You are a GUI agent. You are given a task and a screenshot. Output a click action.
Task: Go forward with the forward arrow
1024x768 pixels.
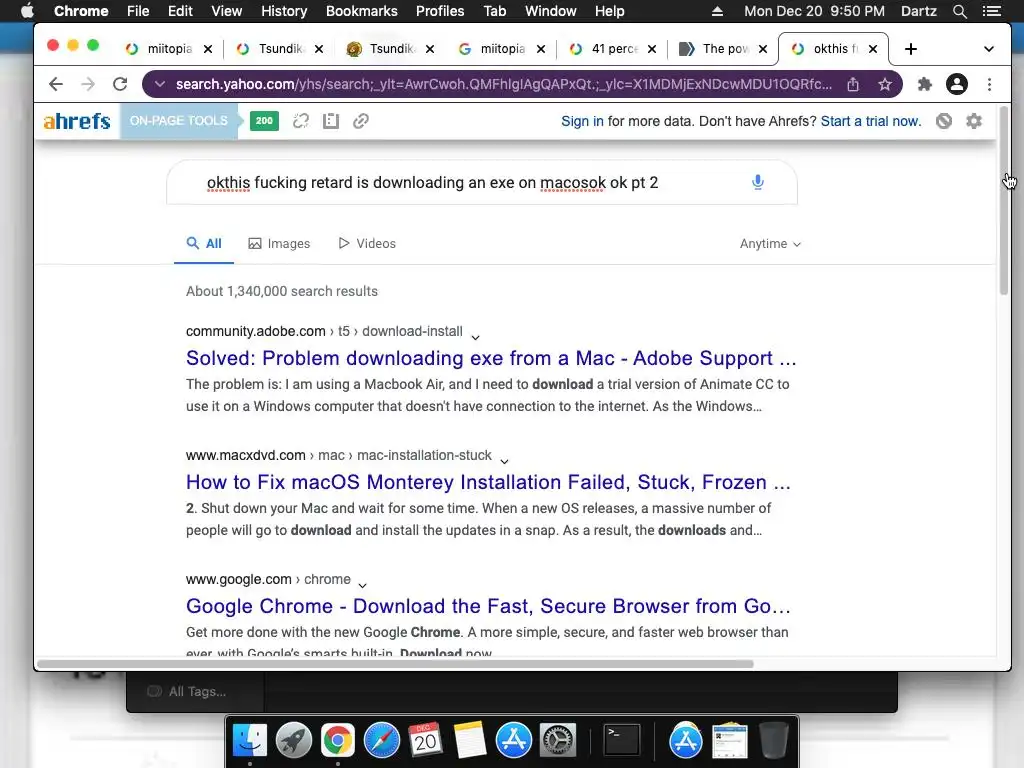[x=88, y=84]
